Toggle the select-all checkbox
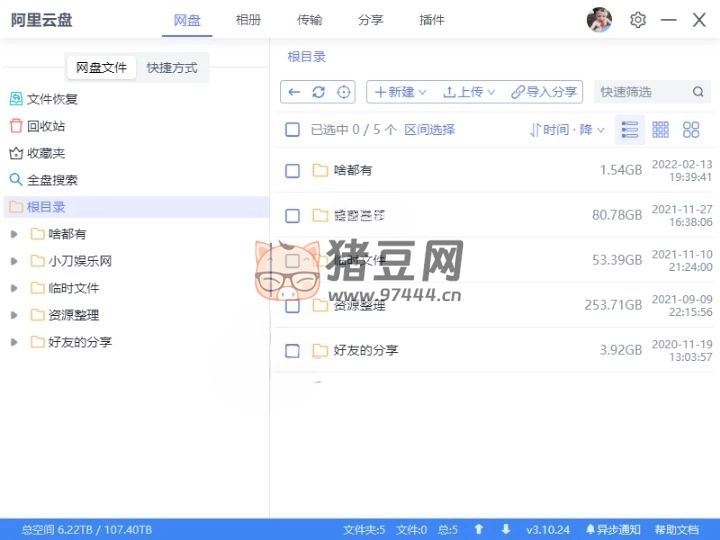Screen dimensions: 720x540 click(x=292, y=130)
